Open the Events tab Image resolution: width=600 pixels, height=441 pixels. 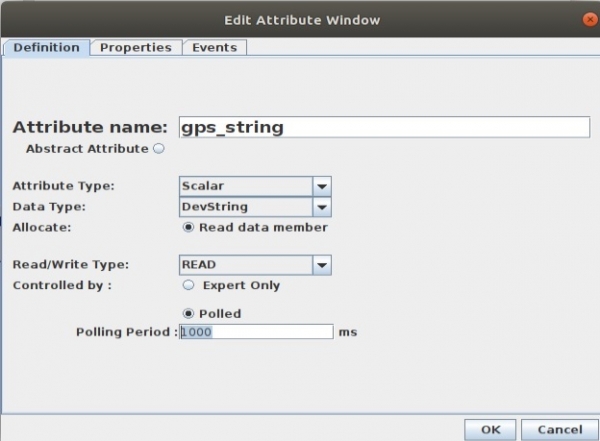click(x=214, y=47)
